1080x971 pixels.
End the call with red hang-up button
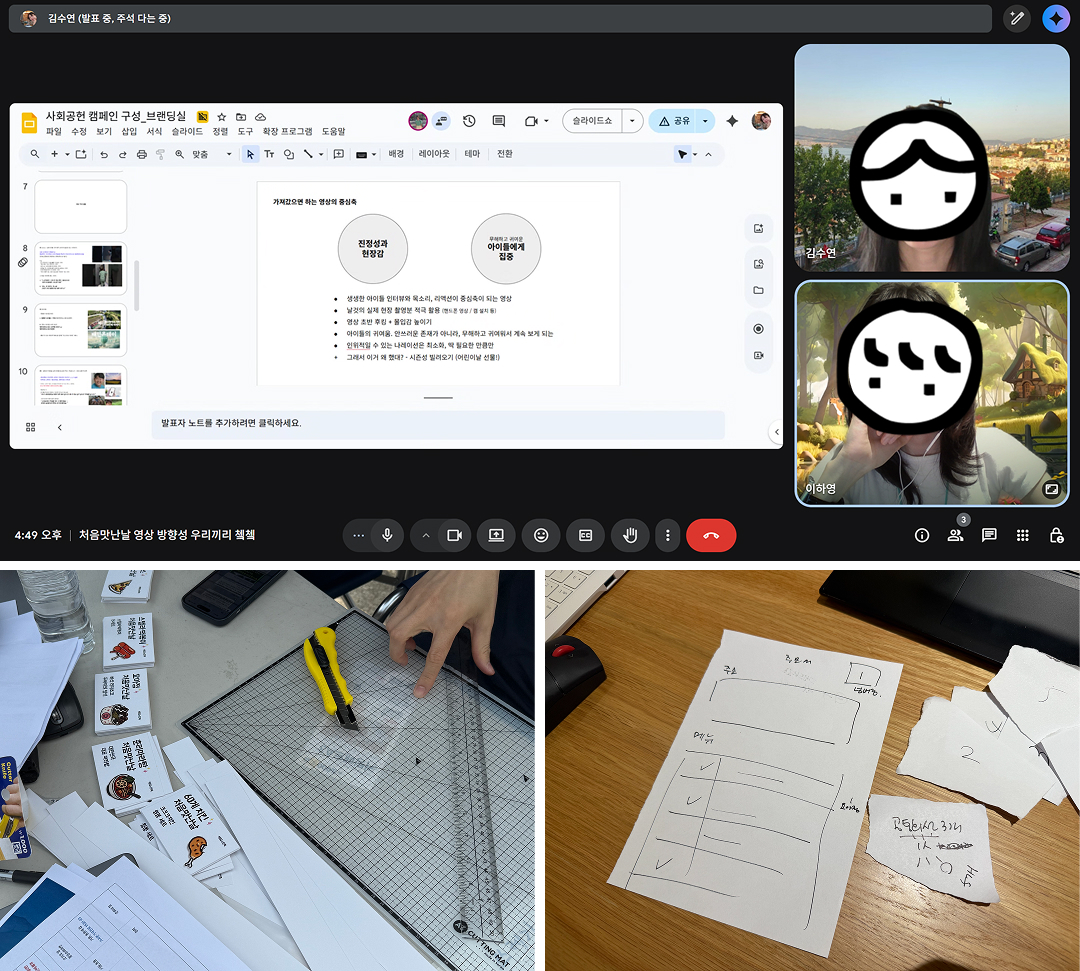pyautogui.click(x=711, y=535)
